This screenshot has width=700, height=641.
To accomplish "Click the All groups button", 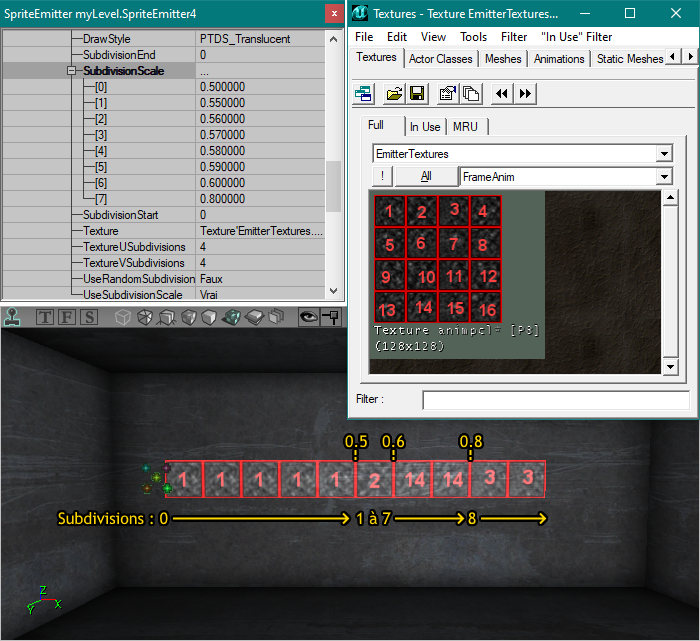I will click(426, 176).
